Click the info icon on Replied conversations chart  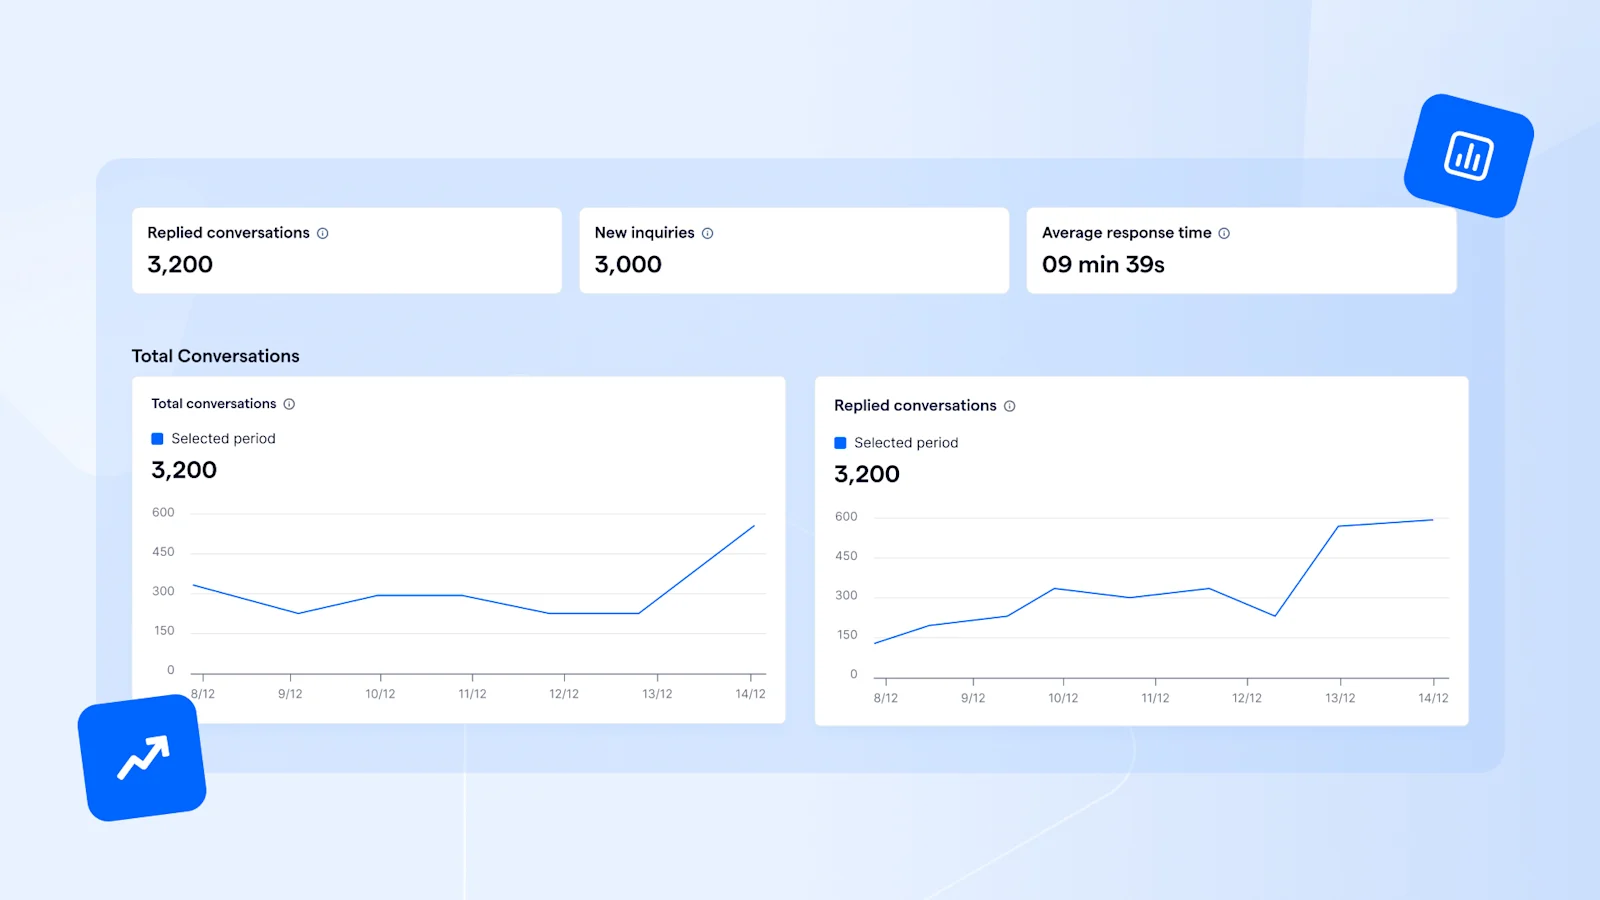coord(1010,406)
